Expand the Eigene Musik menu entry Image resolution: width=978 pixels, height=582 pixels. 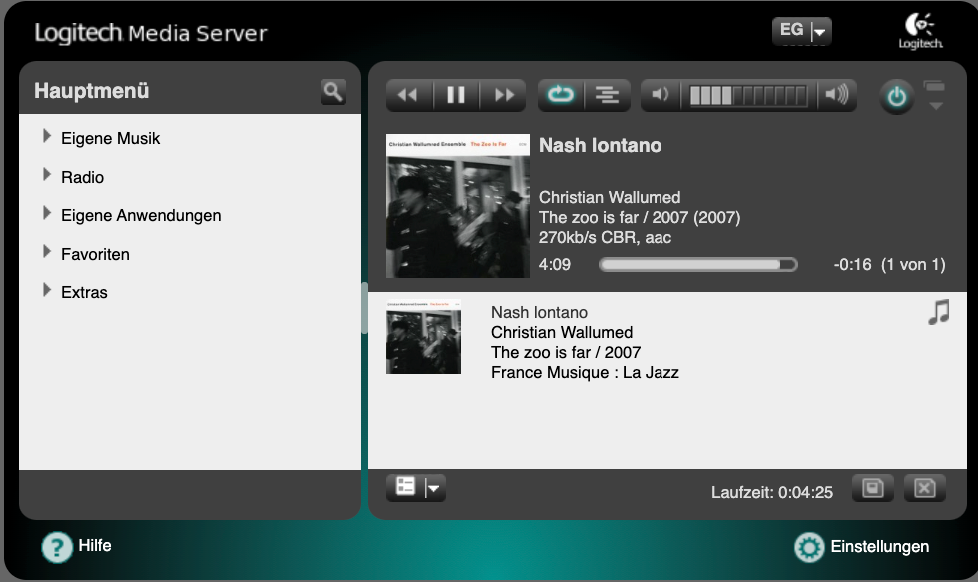point(110,139)
